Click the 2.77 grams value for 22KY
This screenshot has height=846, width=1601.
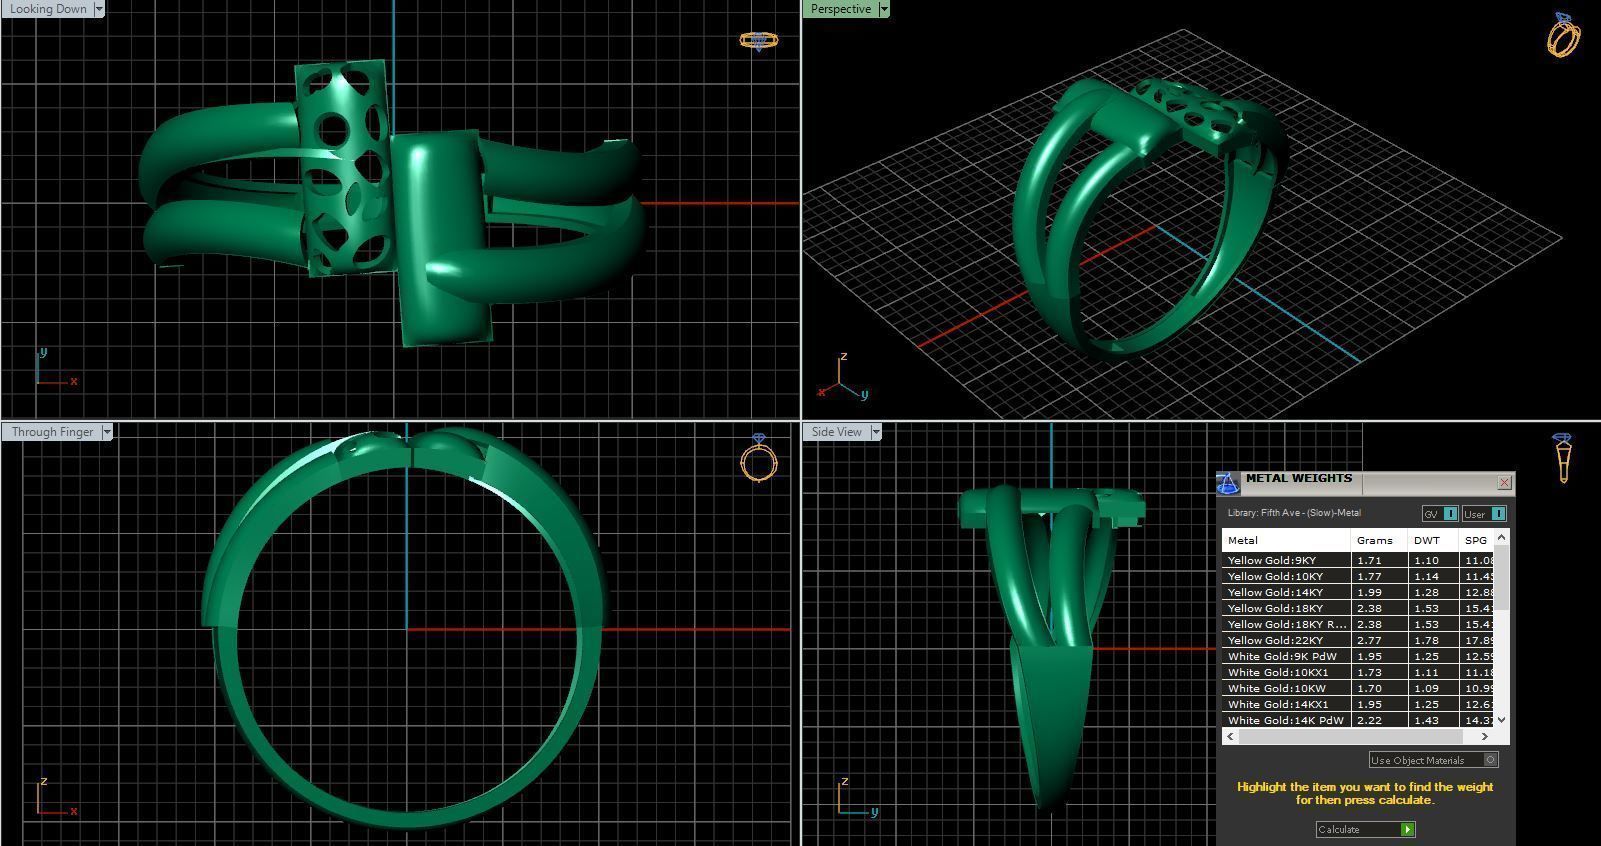[1369, 640]
